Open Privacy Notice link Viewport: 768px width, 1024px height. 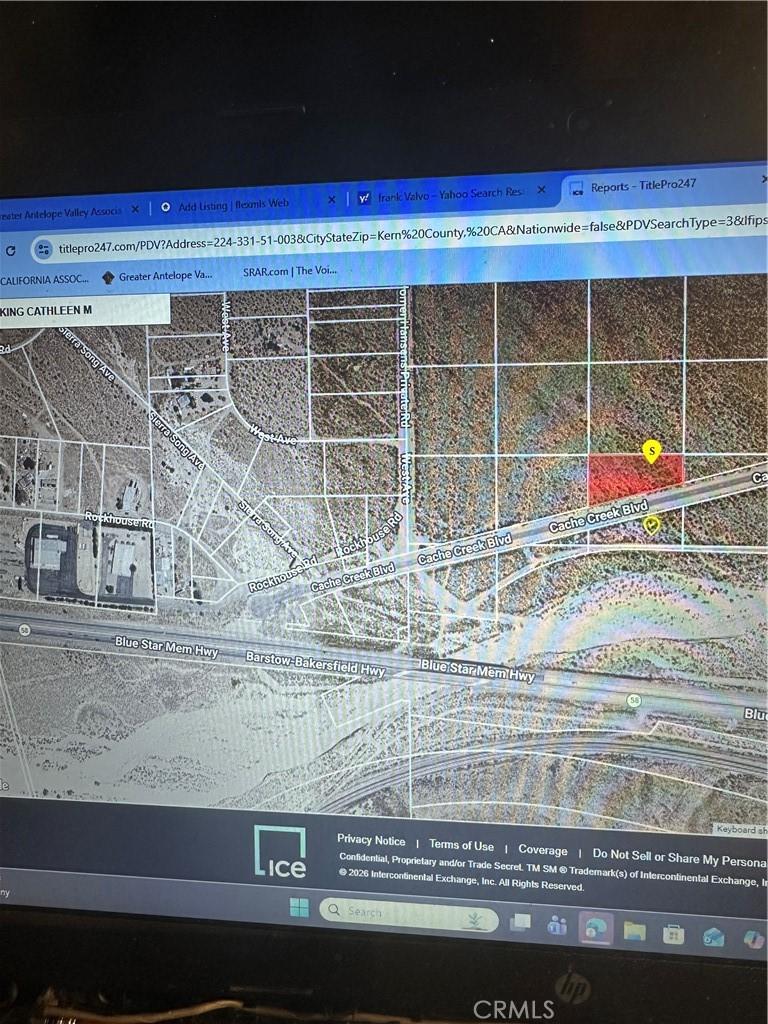(371, 840)
